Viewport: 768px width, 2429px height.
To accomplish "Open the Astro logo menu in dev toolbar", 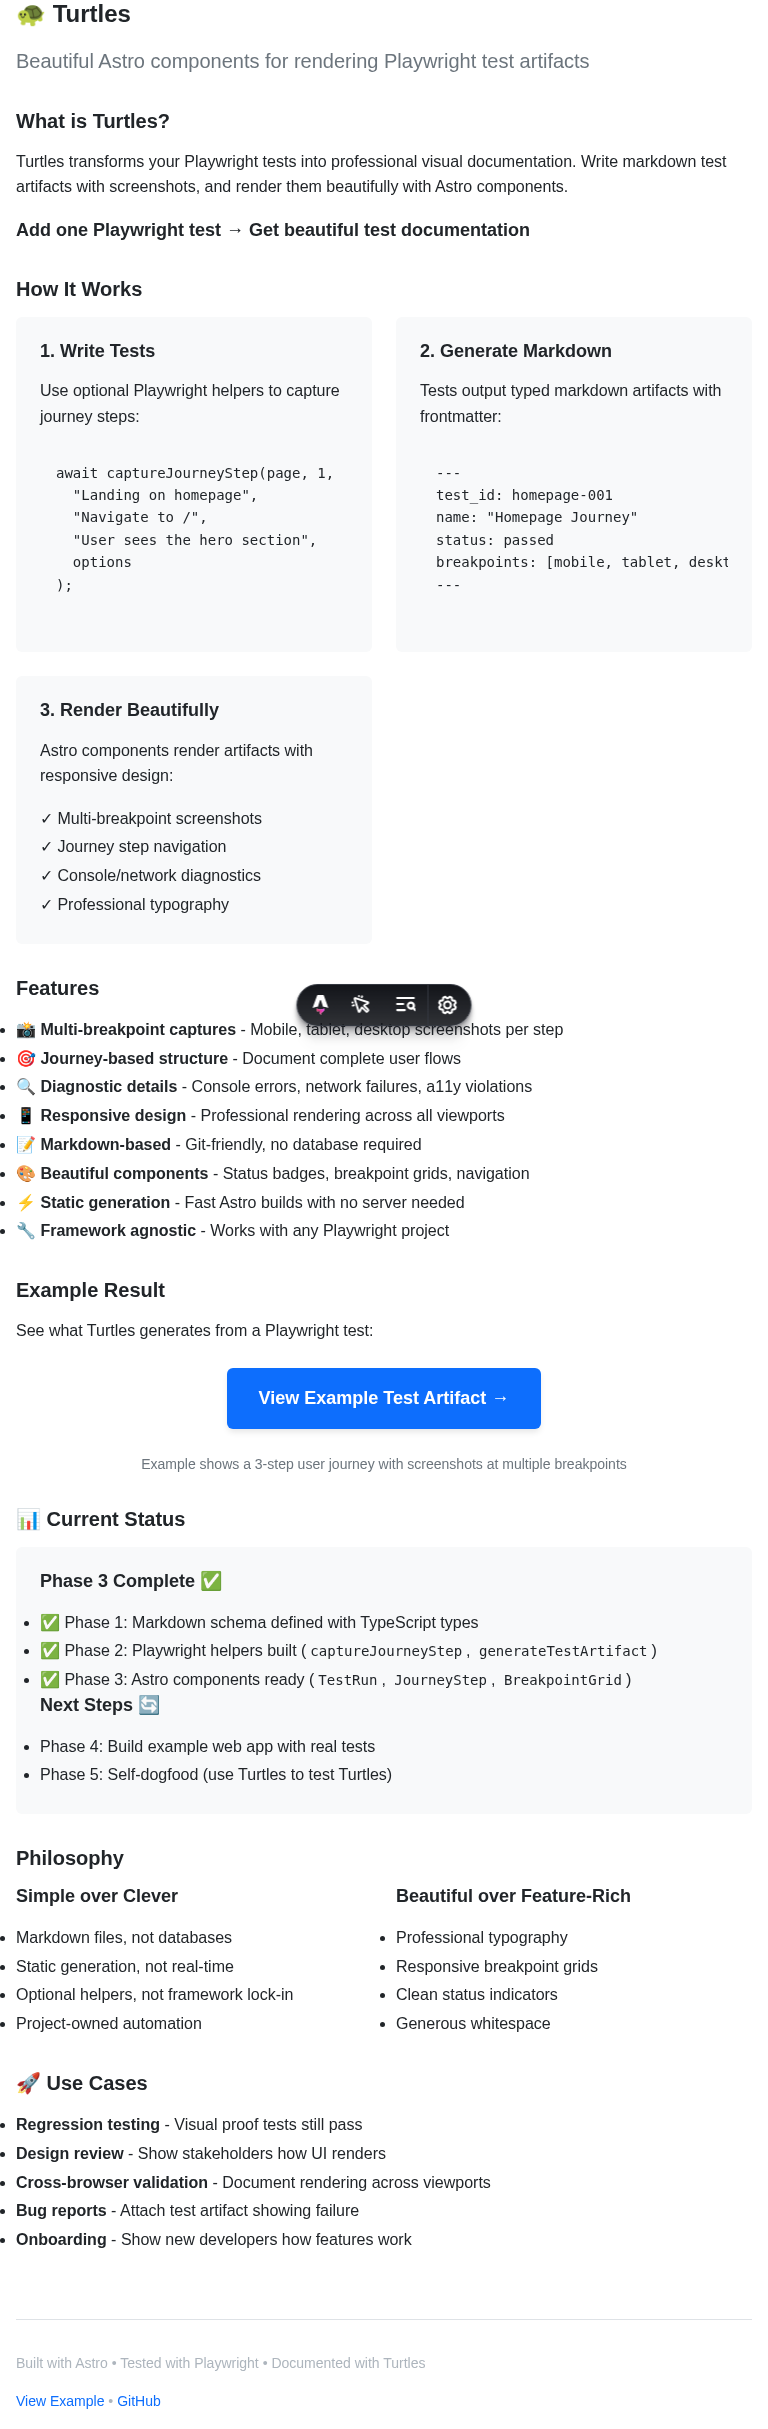I will (x=320, y=1004).
